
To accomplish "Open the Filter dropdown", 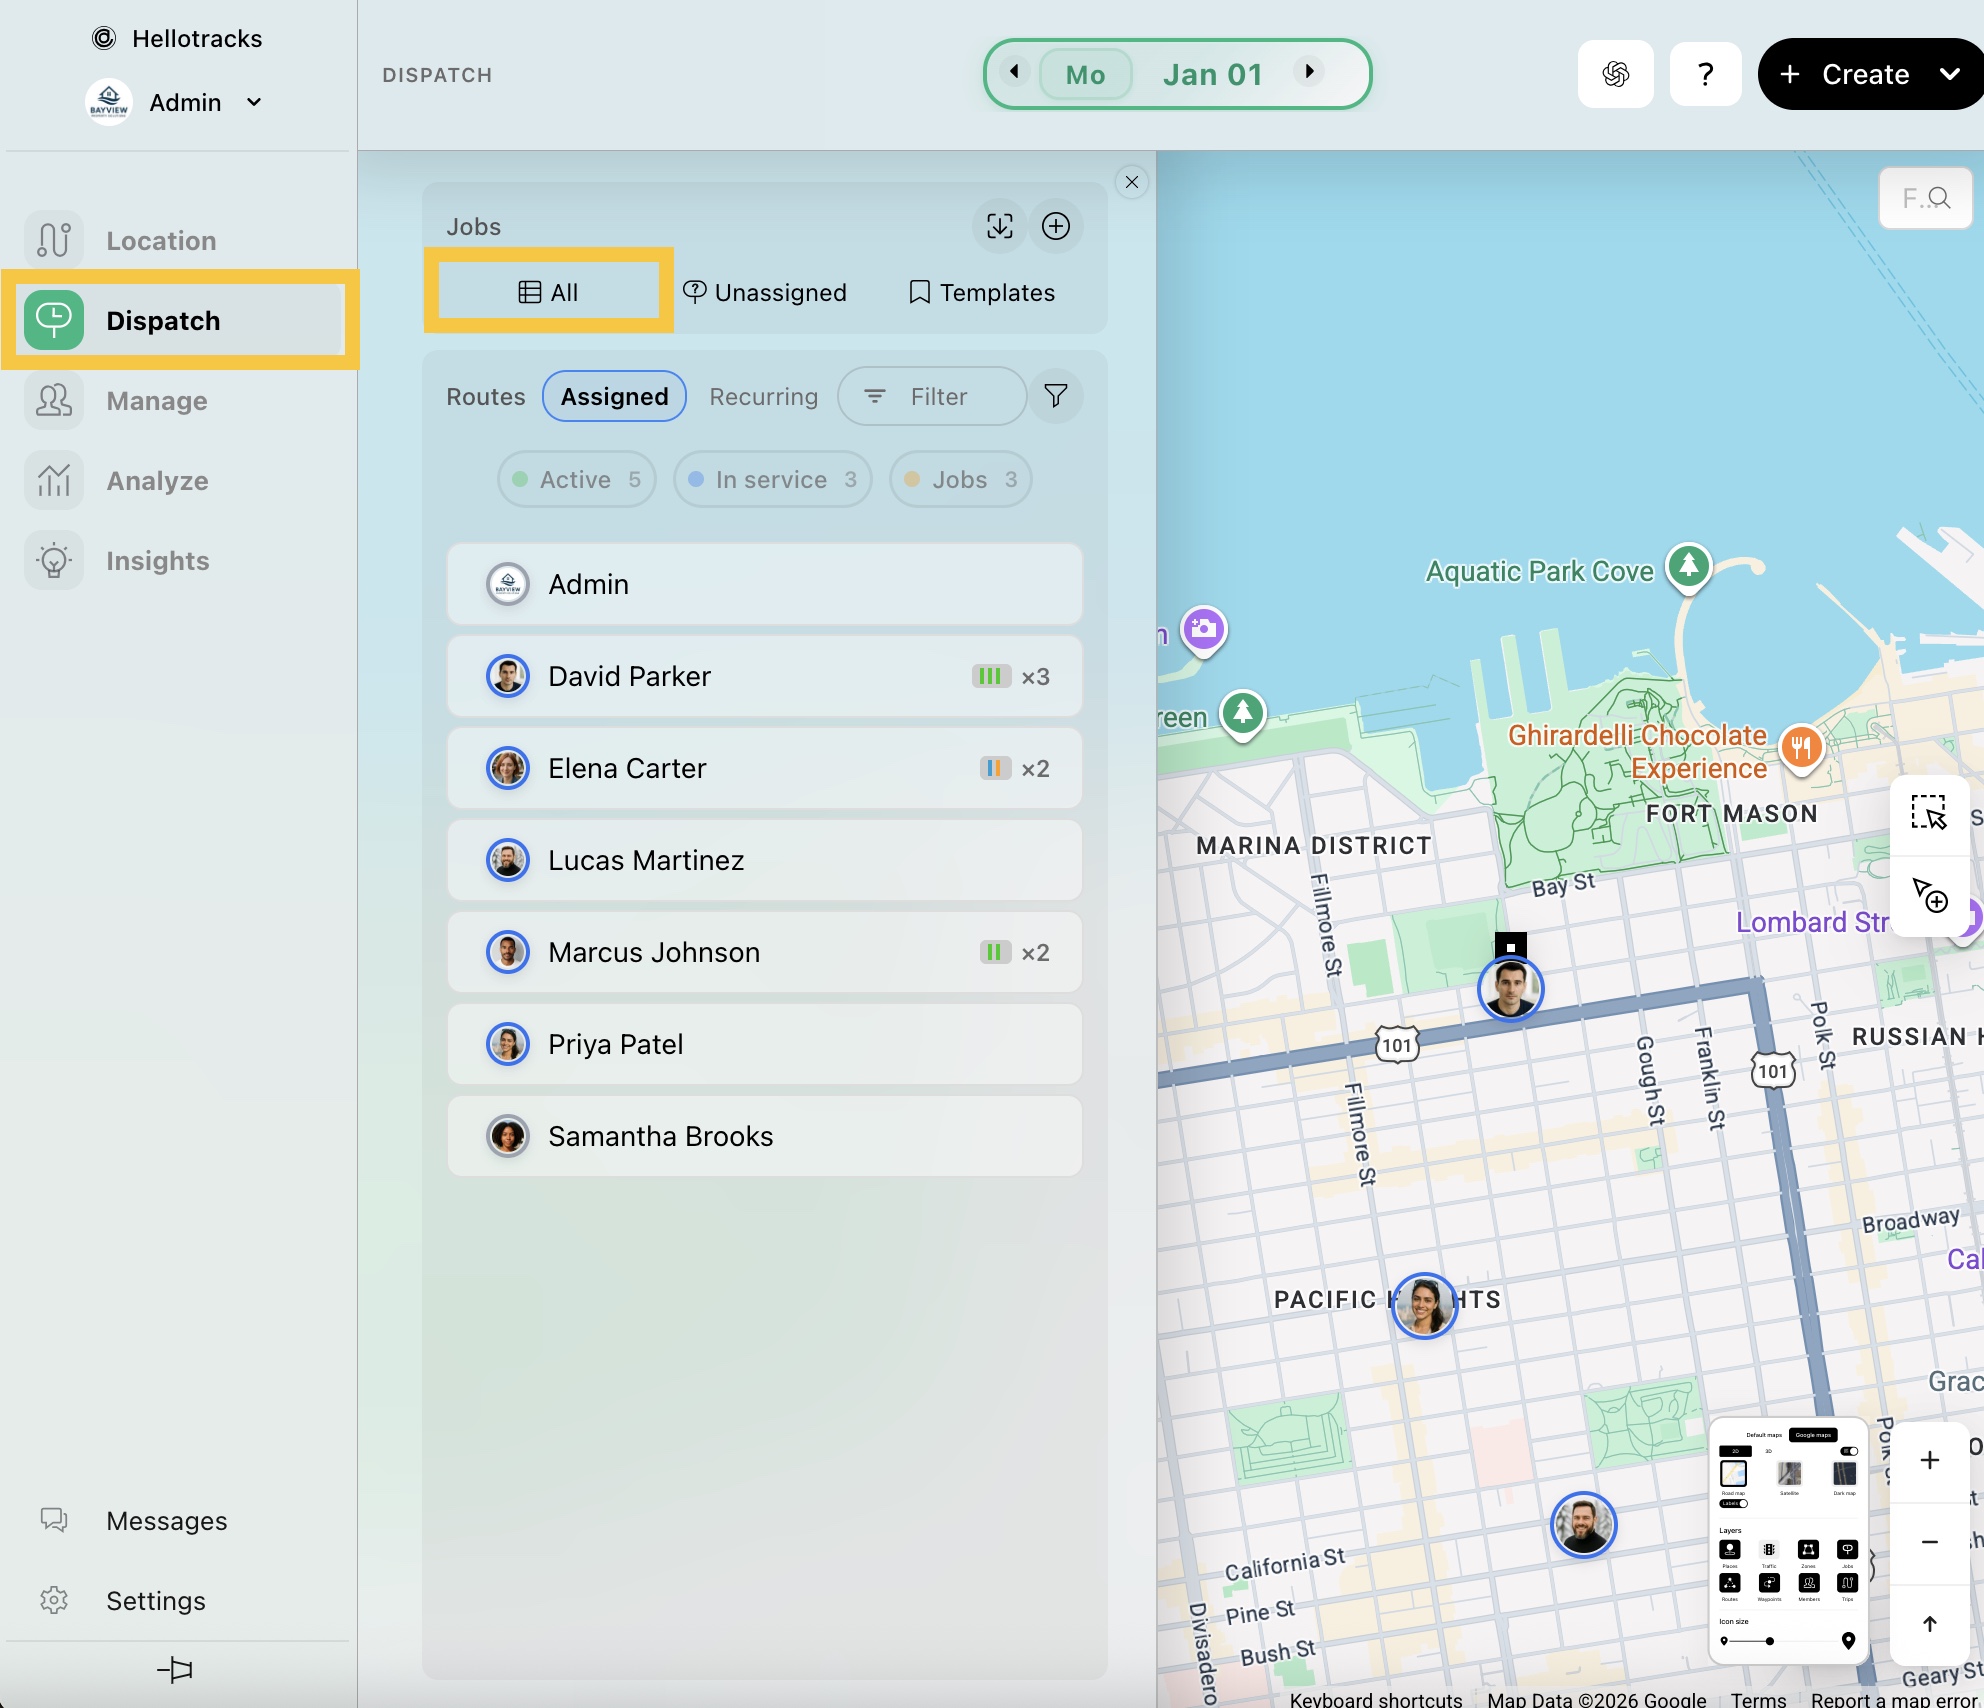I will pos(931,396).
